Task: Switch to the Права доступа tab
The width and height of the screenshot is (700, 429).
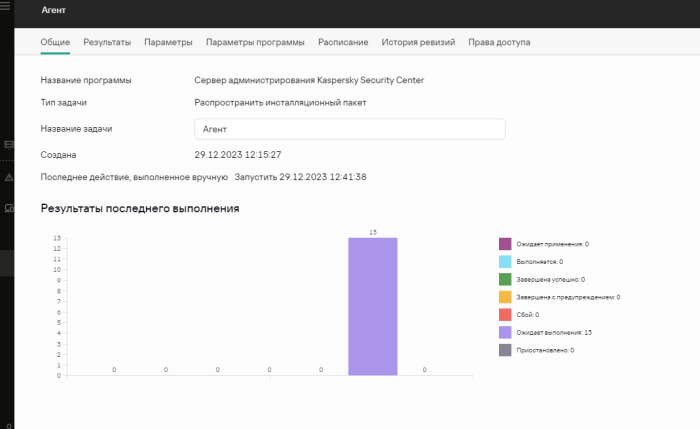Action: pos(499,42)
